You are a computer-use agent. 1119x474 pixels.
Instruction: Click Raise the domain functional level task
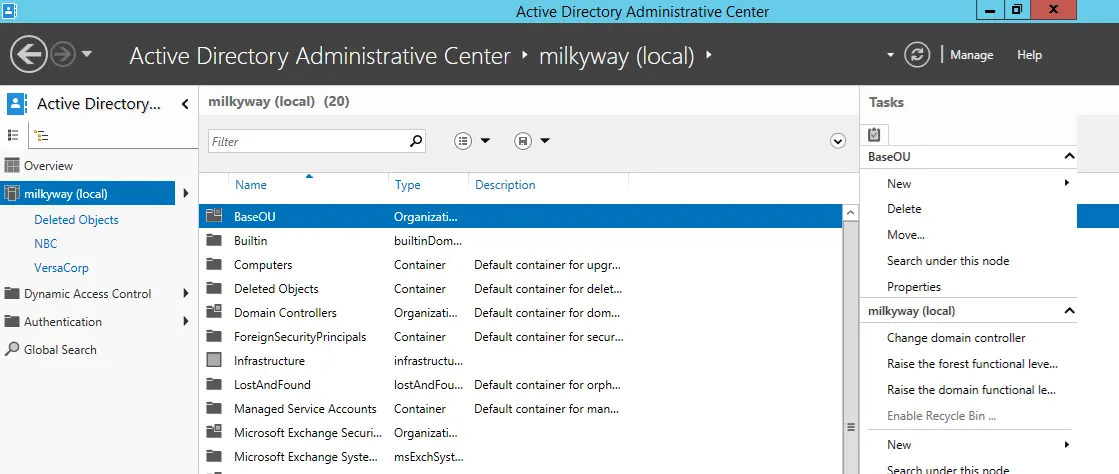(x=971, y=390)
